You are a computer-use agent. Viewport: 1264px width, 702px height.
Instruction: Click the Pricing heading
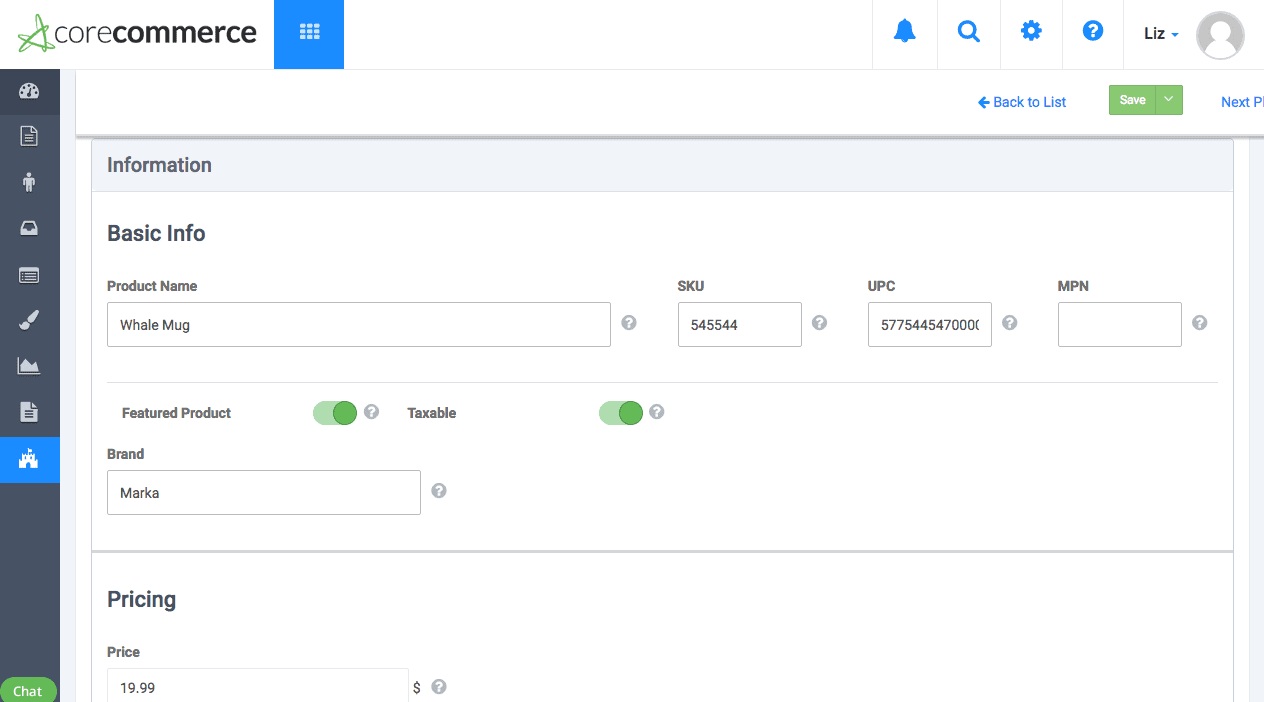[141, 599]
